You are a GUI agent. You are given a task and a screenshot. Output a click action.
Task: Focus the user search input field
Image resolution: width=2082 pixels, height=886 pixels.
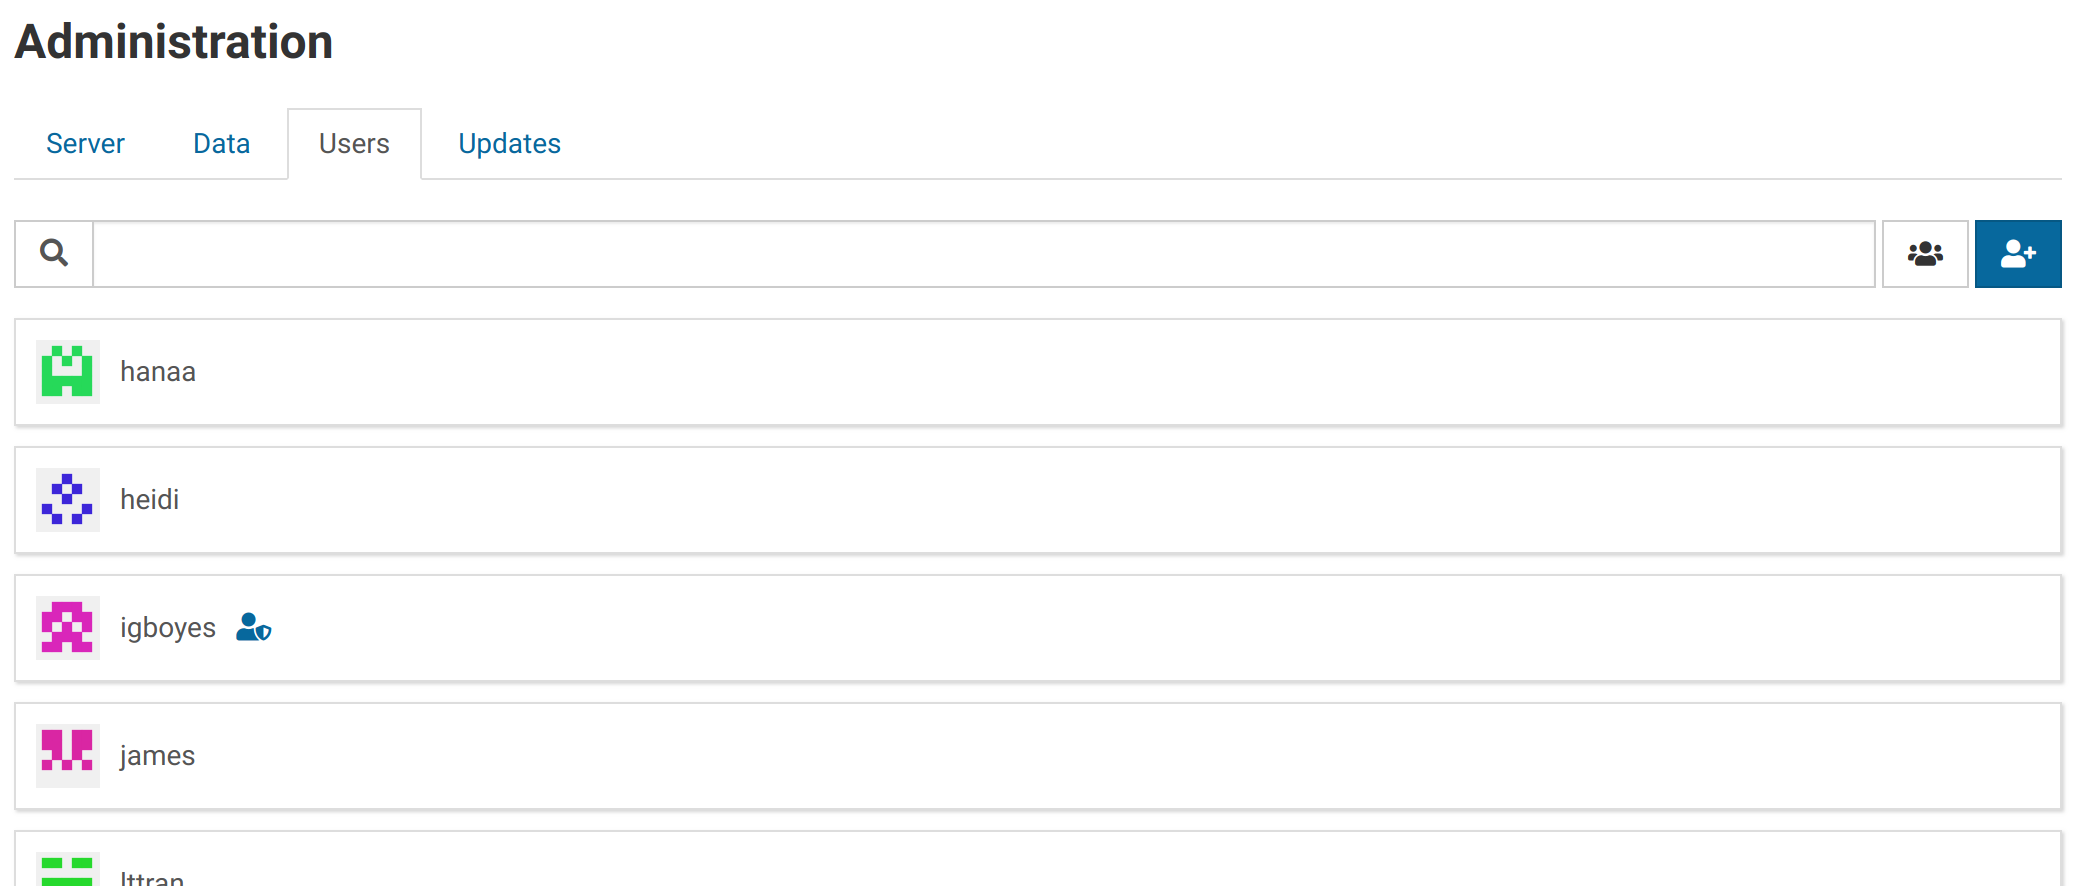click(x=983, y=254)
